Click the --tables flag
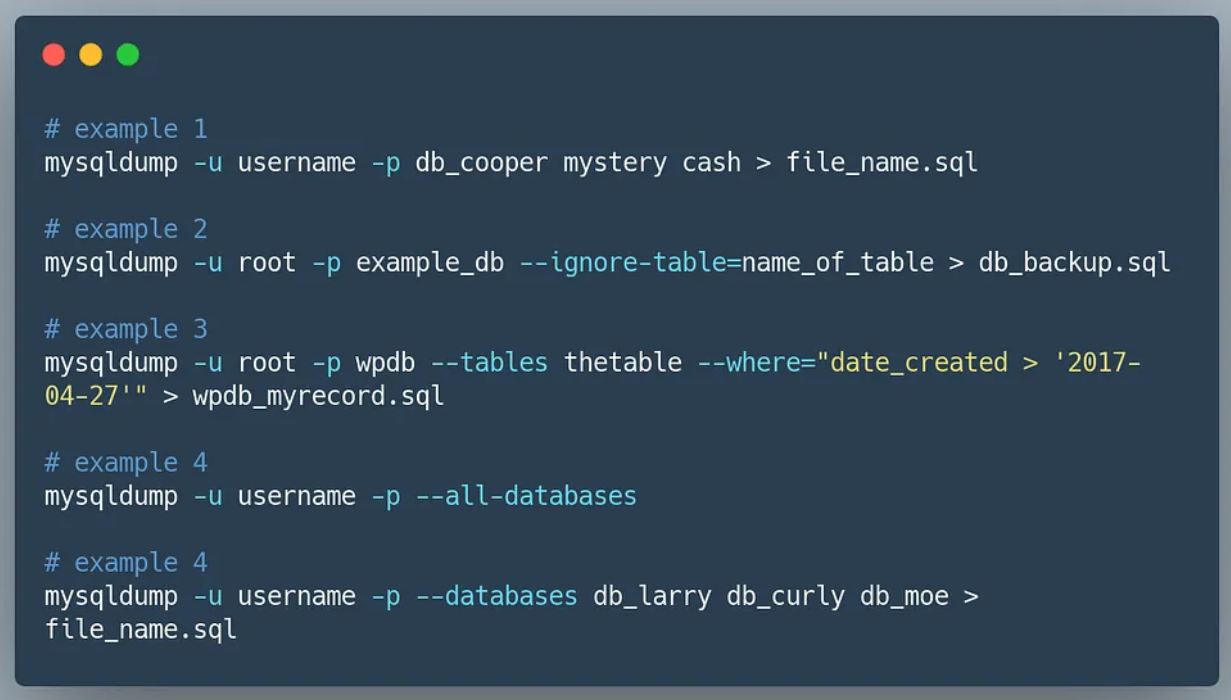This screenshot has width=1231, height=700. click(488, 362)
